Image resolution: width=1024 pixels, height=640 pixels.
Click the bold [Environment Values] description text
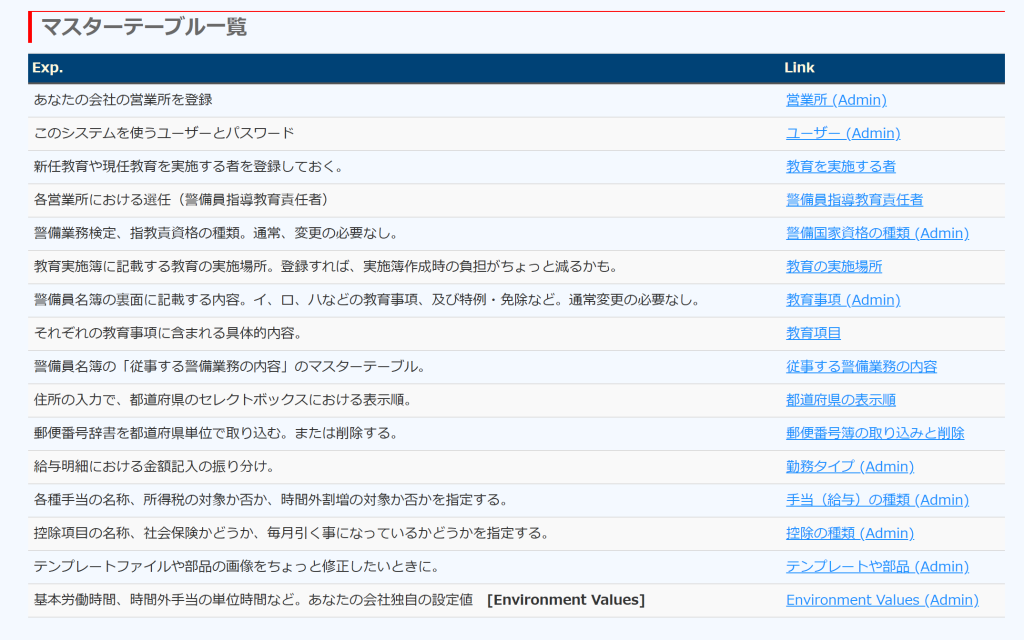[x=566, y=600]
